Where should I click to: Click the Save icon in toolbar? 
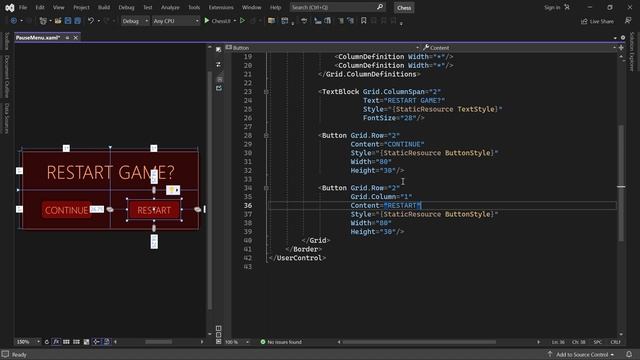[x=68, y=21]
